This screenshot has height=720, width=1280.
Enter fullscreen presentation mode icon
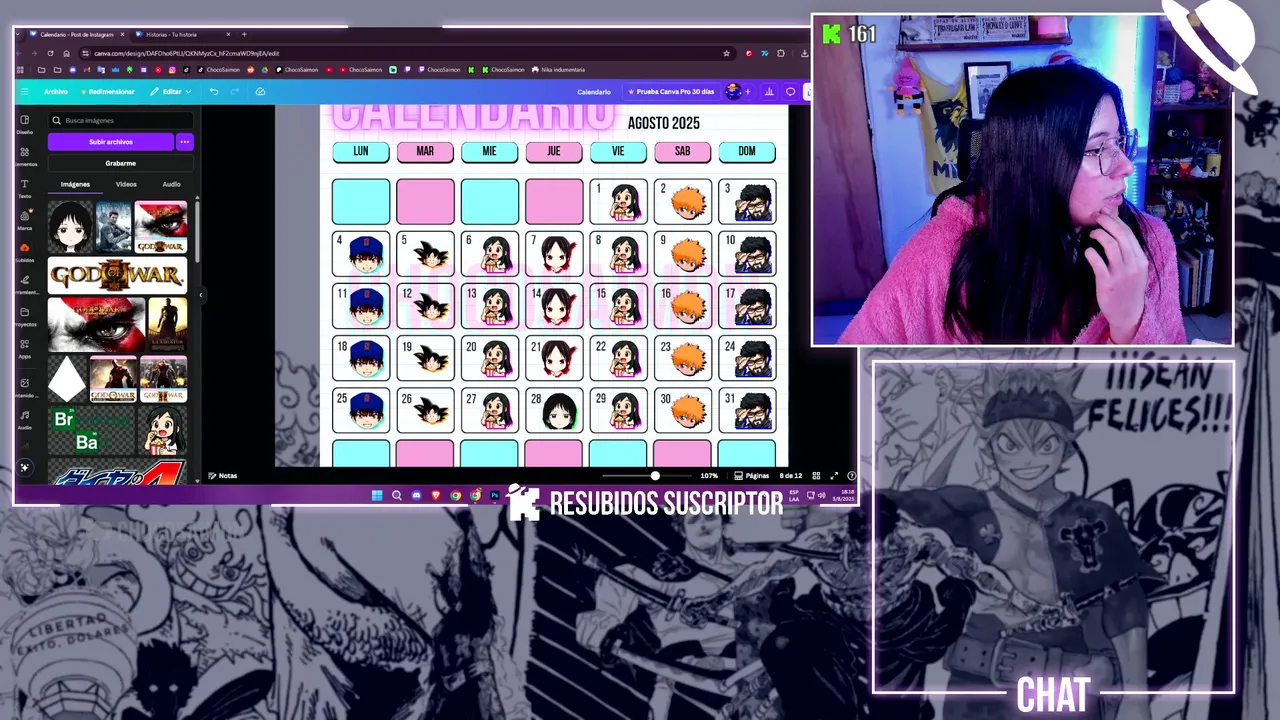tap(834, 476)
